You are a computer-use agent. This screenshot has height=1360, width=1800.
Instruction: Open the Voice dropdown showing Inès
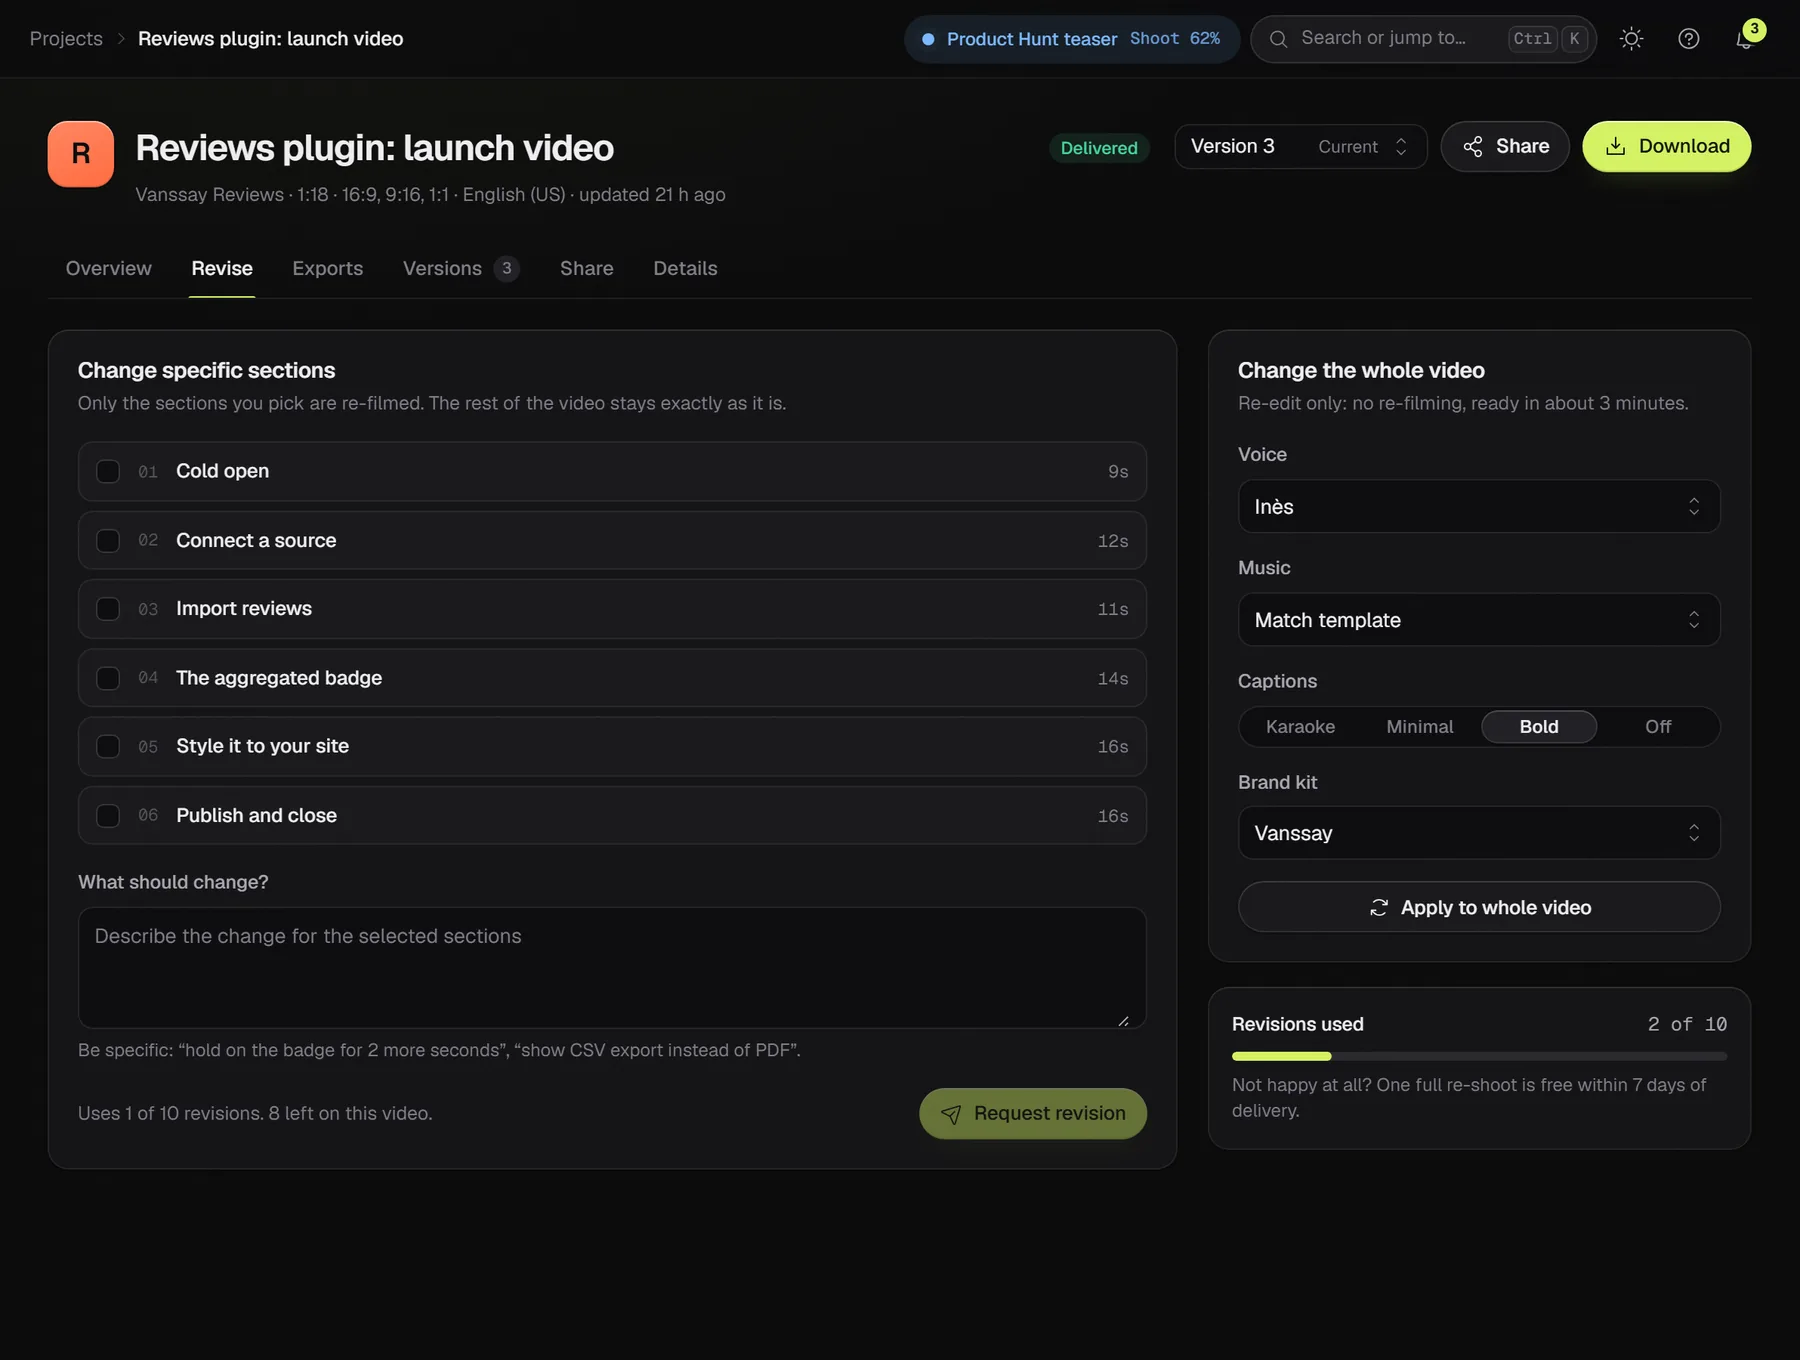pyautogui.click(x=1479, y=506)
